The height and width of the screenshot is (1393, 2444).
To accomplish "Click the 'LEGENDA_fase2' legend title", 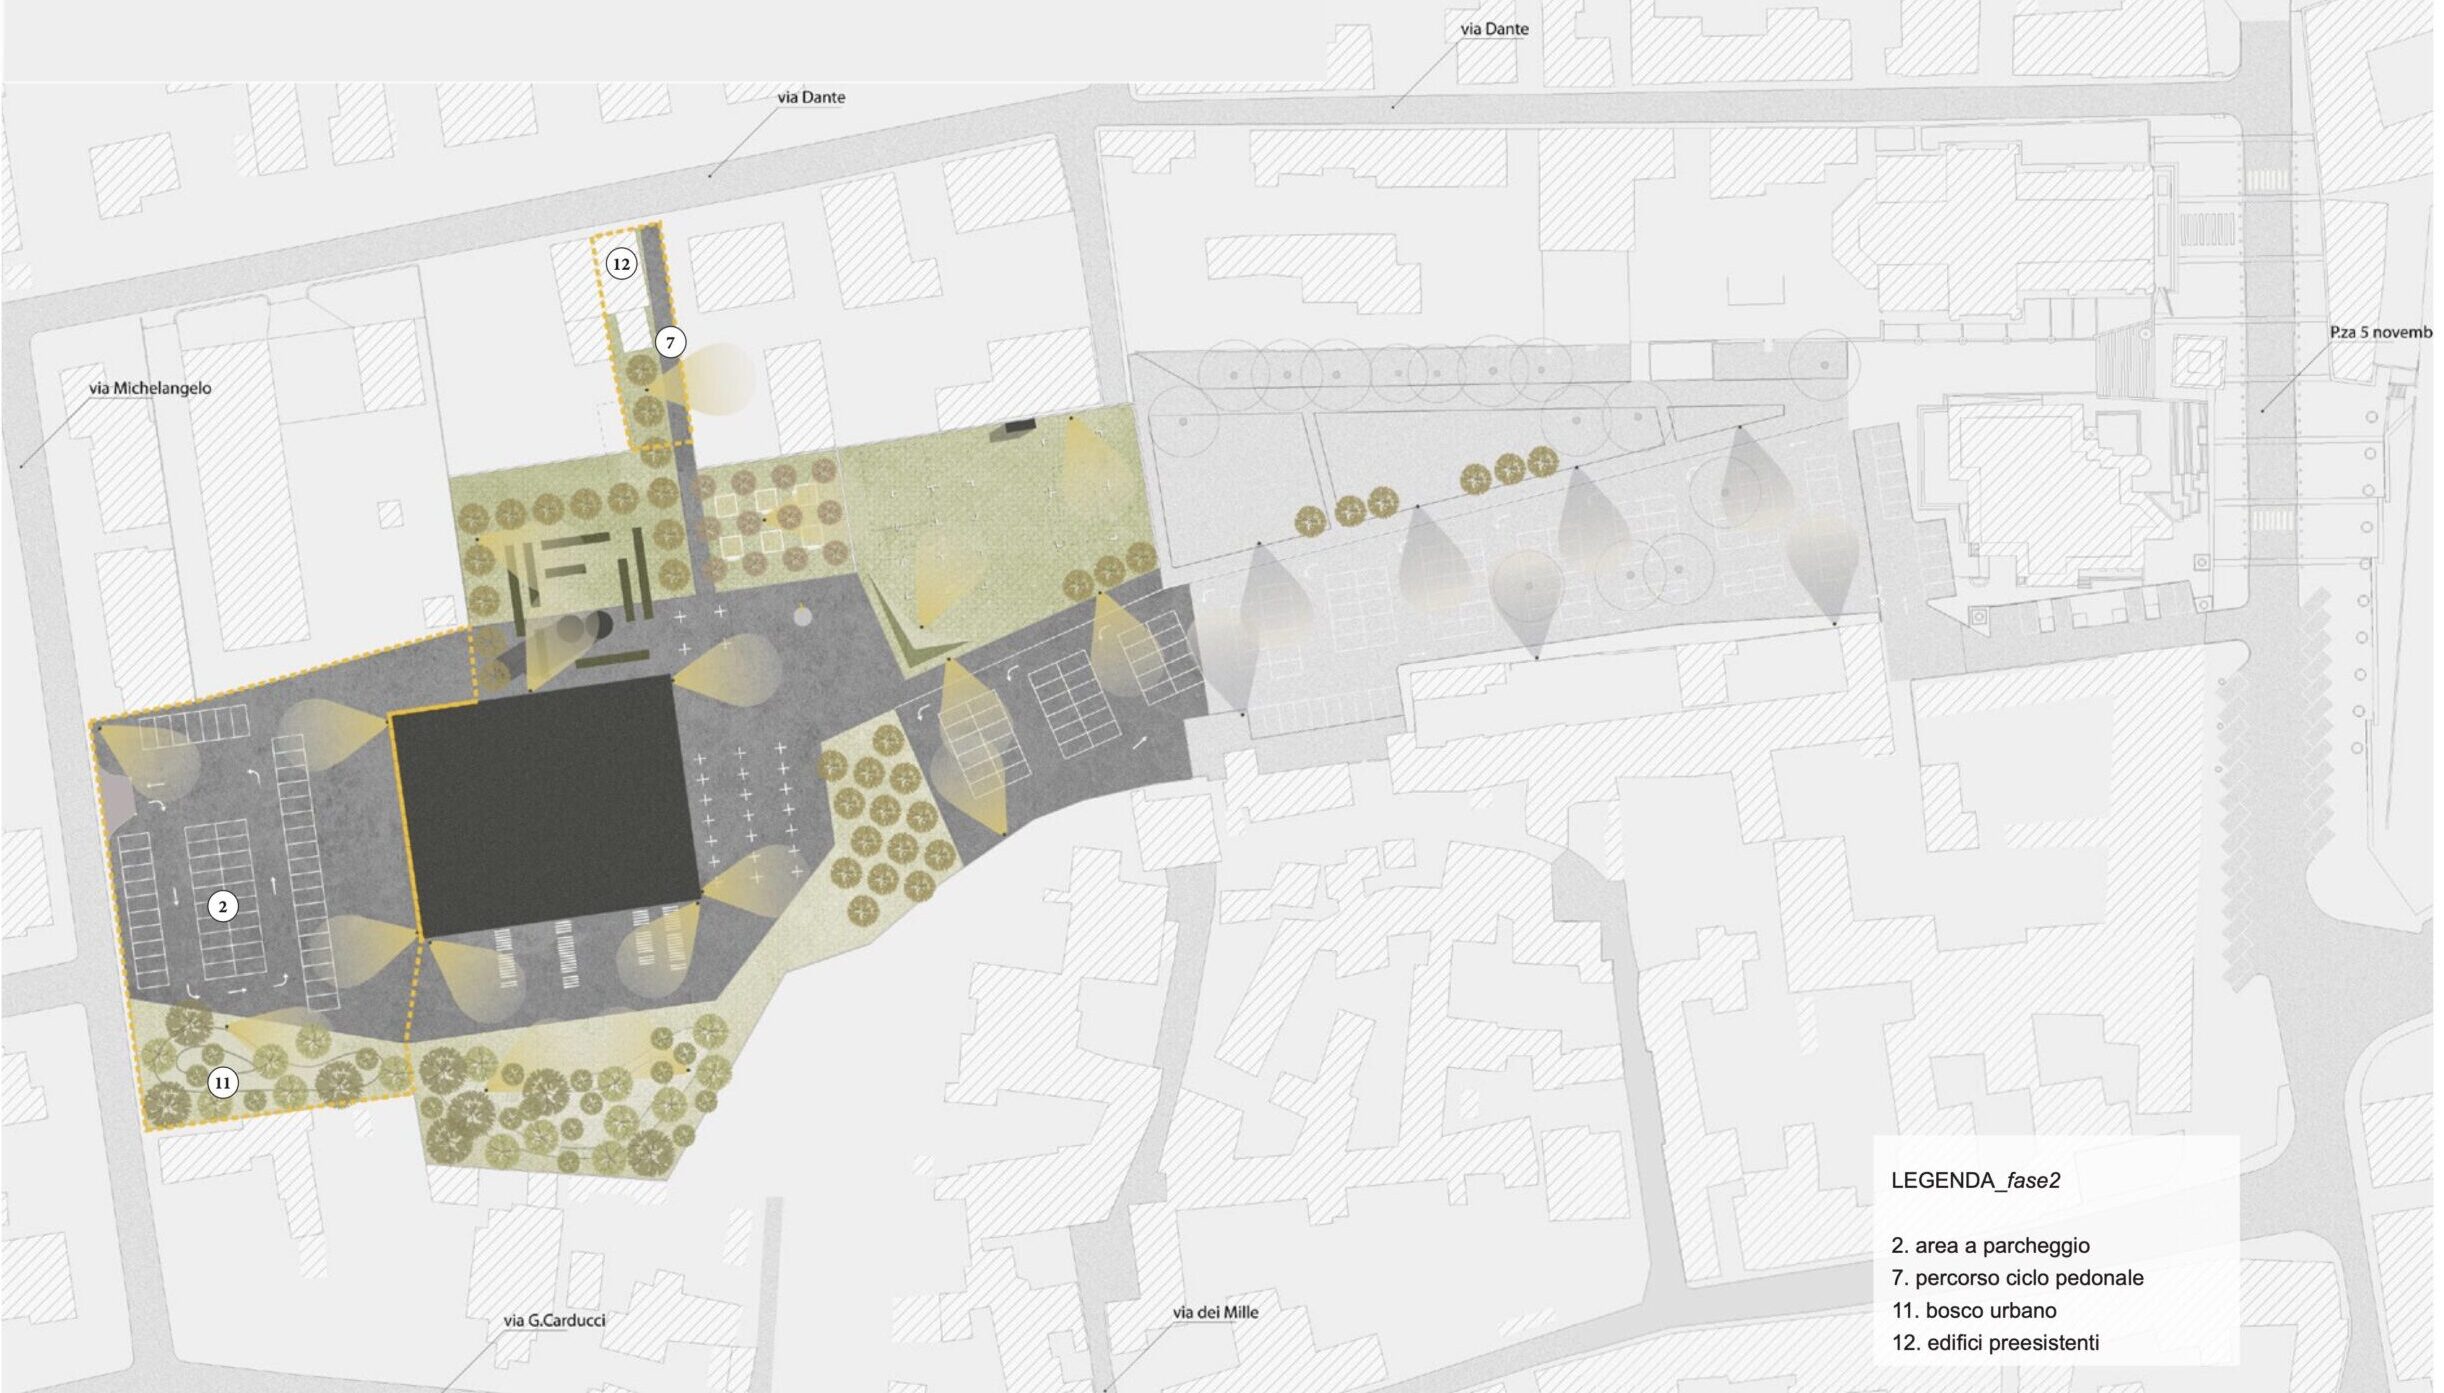I will pyautogui.click(x=1975, y=1180).
